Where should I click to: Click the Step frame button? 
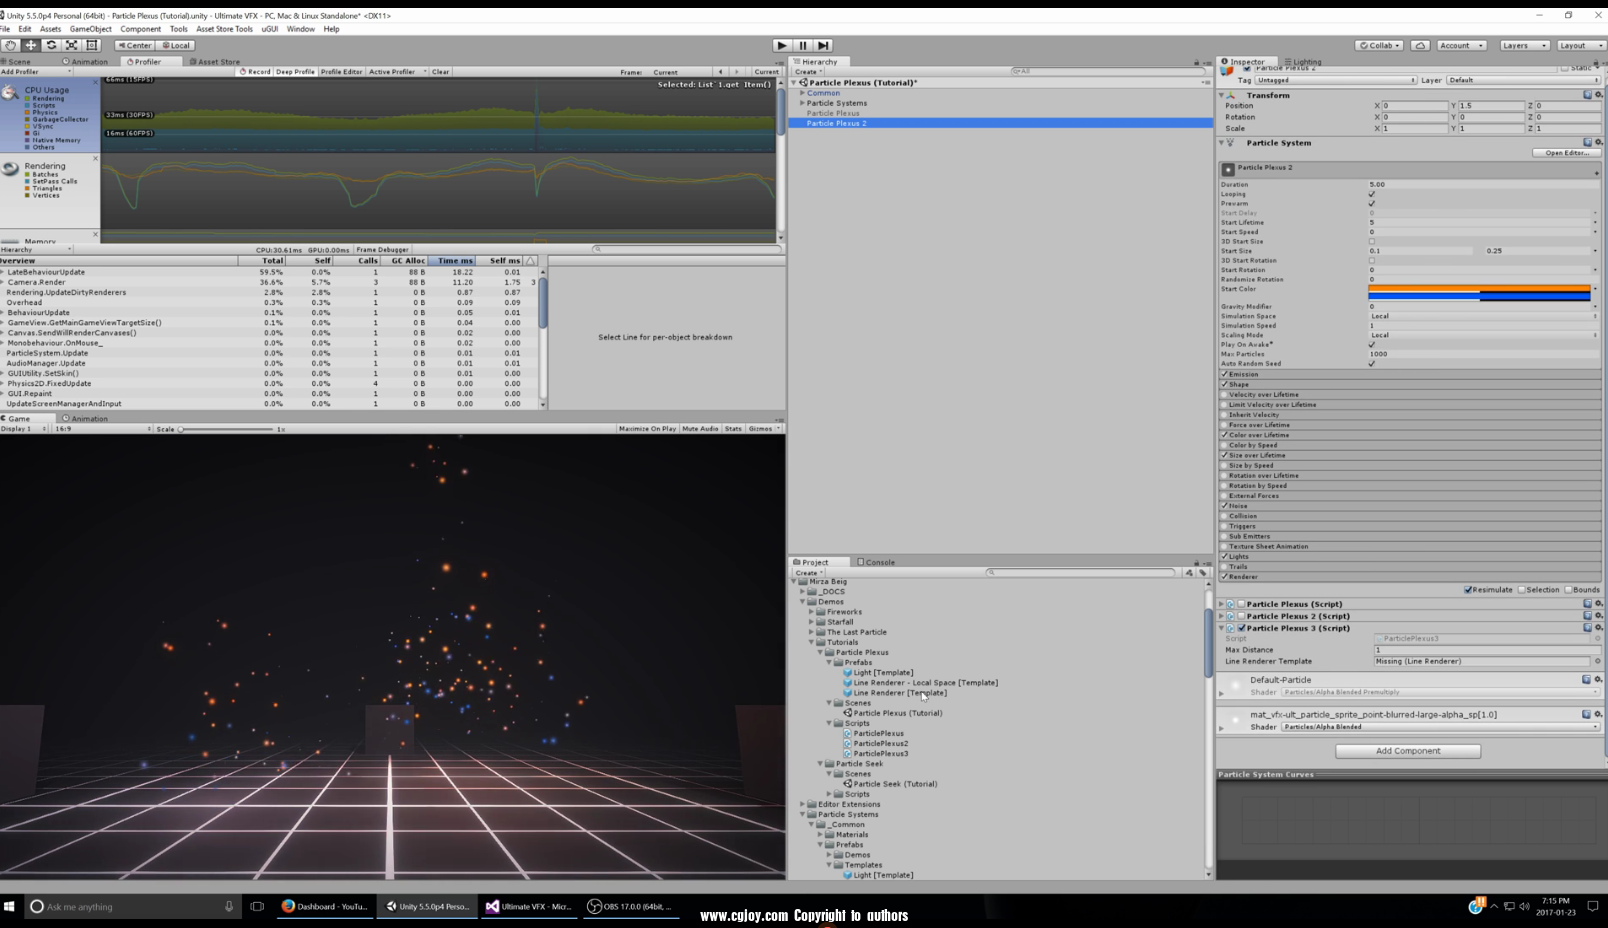[x=823, y=45]
